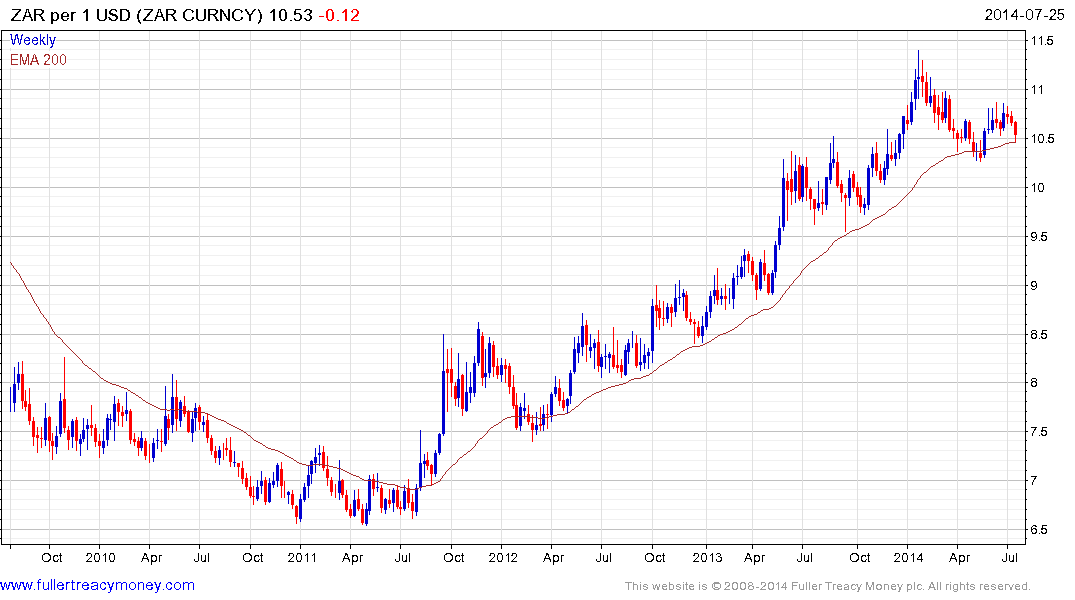Click the 9 y-axis label

pos(1035,286)
